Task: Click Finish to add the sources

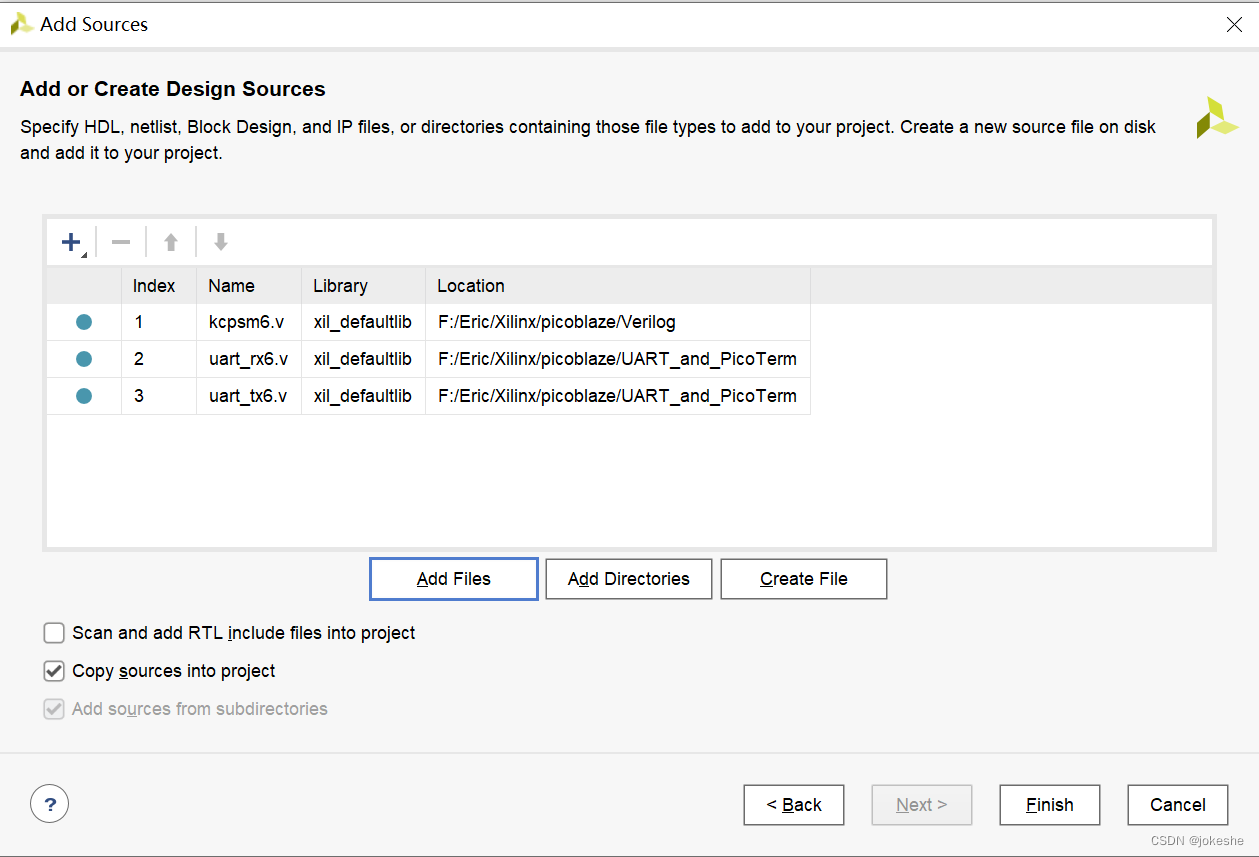Action: tap(1050, 805)
